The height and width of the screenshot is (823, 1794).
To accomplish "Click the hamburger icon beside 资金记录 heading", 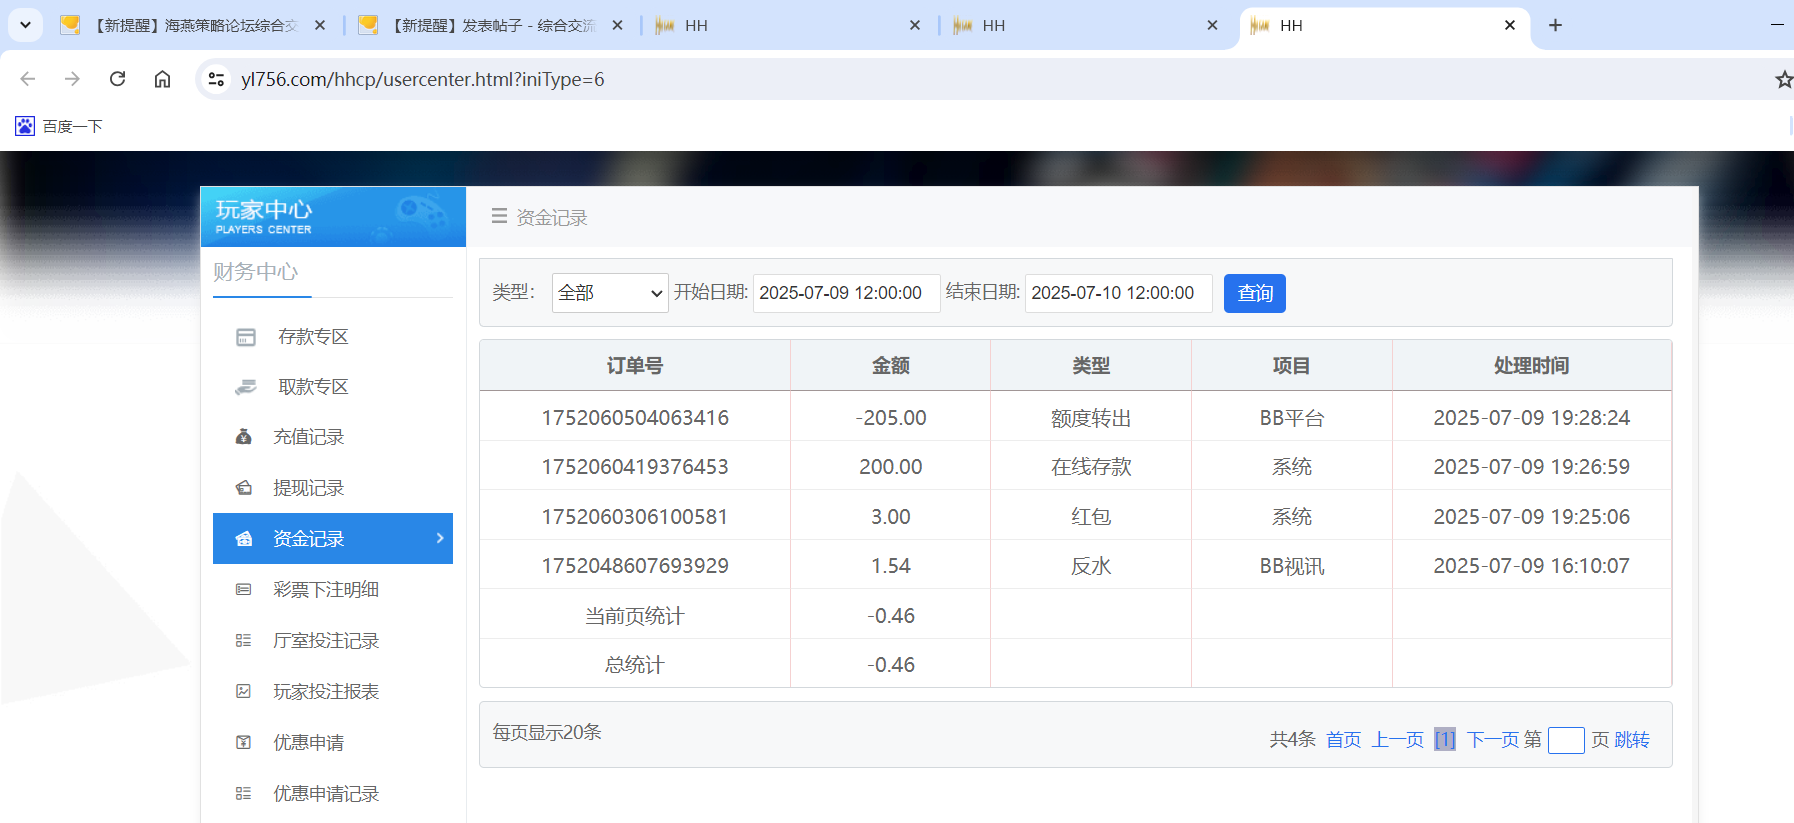I will [x=499, y=216].
